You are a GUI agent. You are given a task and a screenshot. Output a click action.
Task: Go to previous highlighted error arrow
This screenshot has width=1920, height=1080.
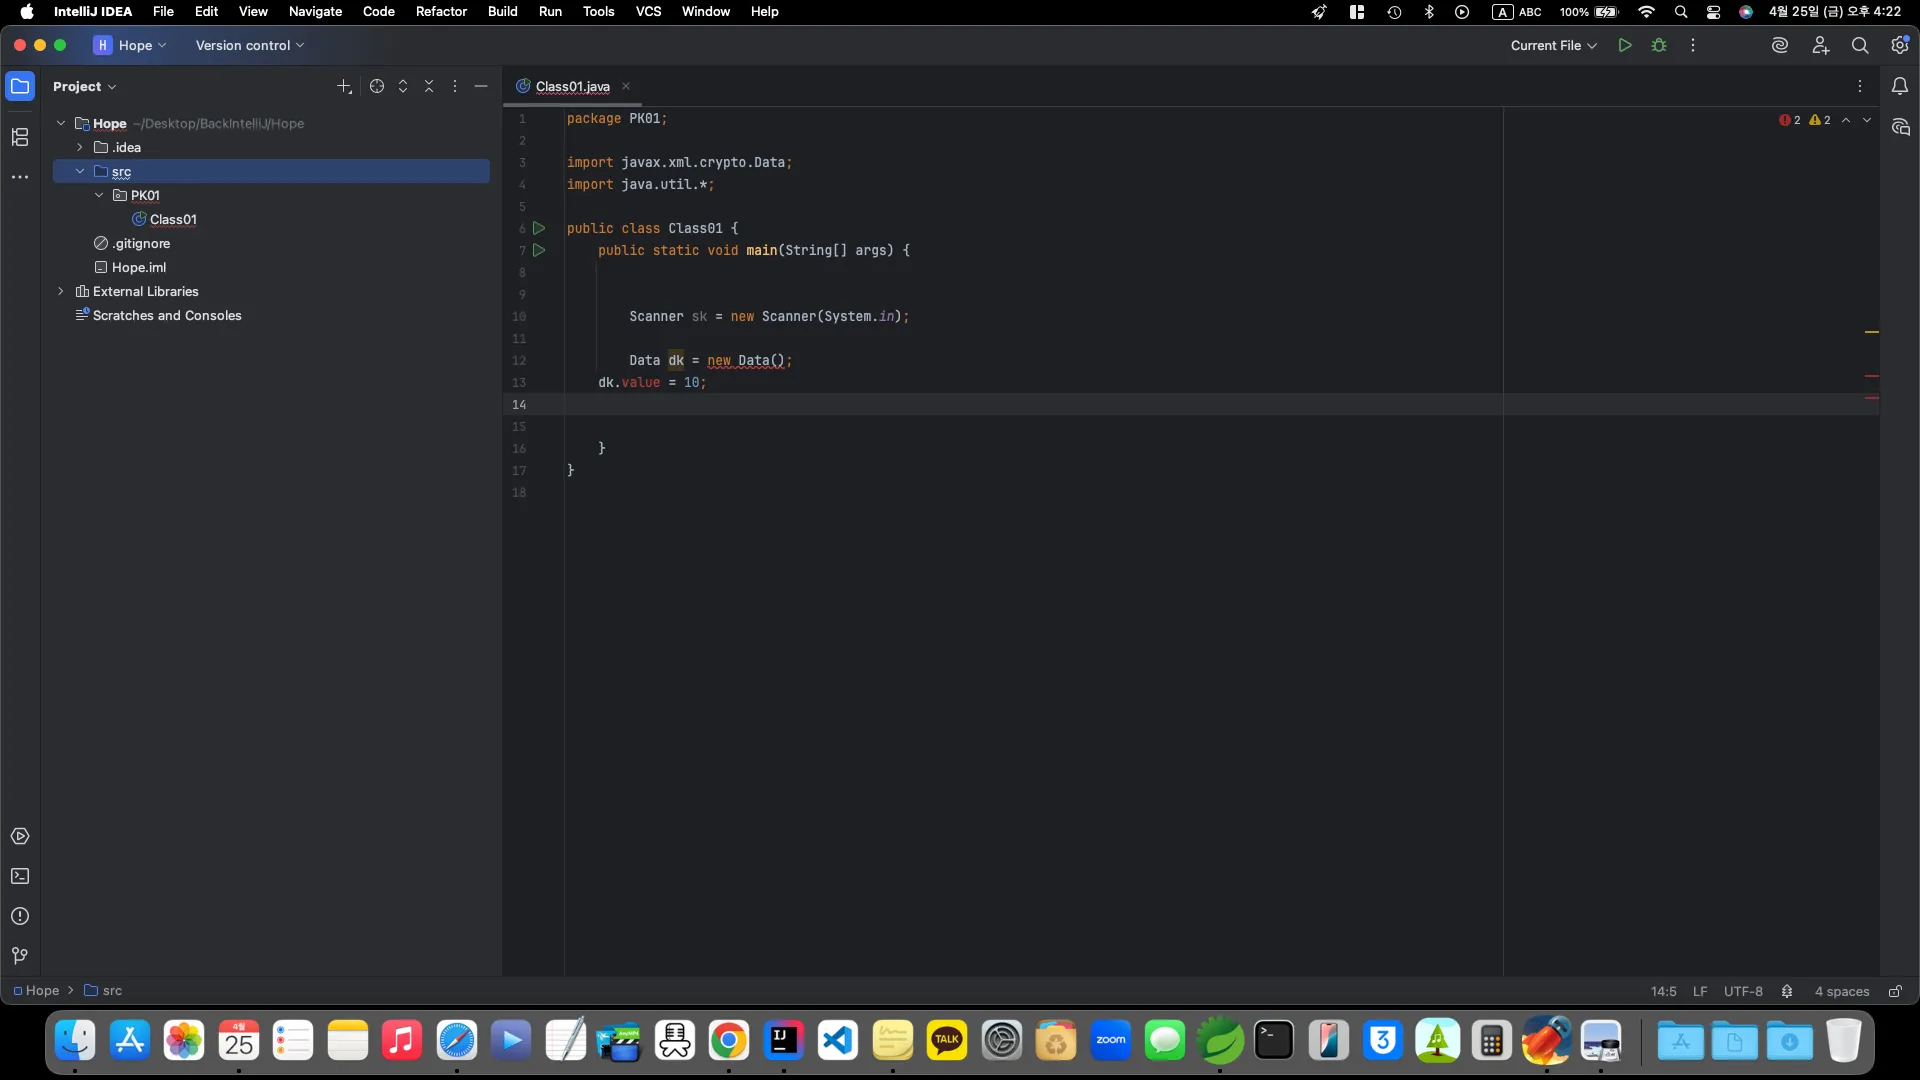(1846, 120)
